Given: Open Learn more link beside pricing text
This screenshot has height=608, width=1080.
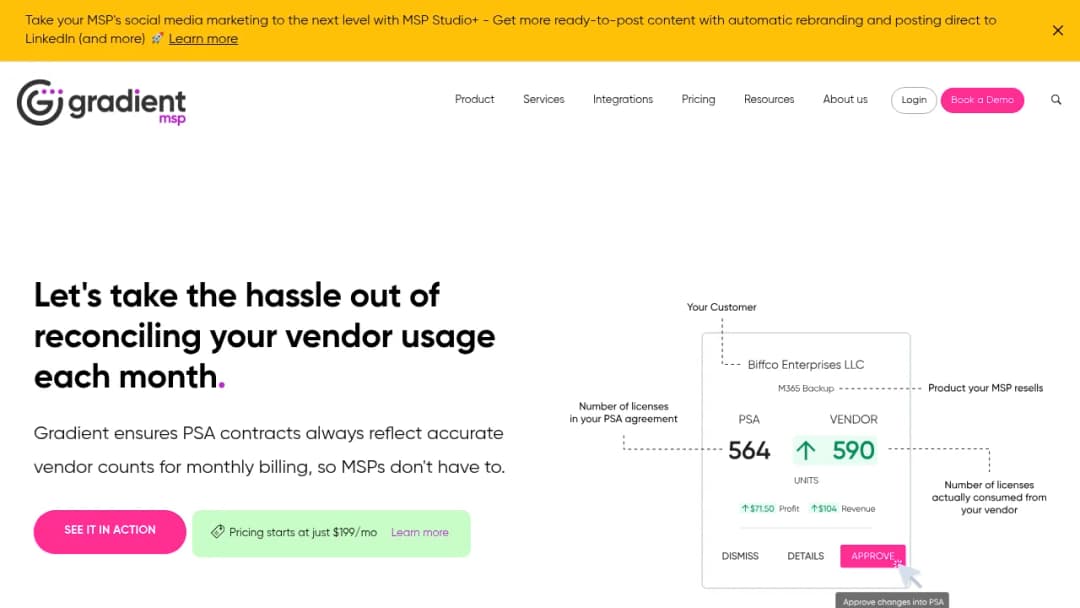Looking at the screenshot, I should (419, 532).
